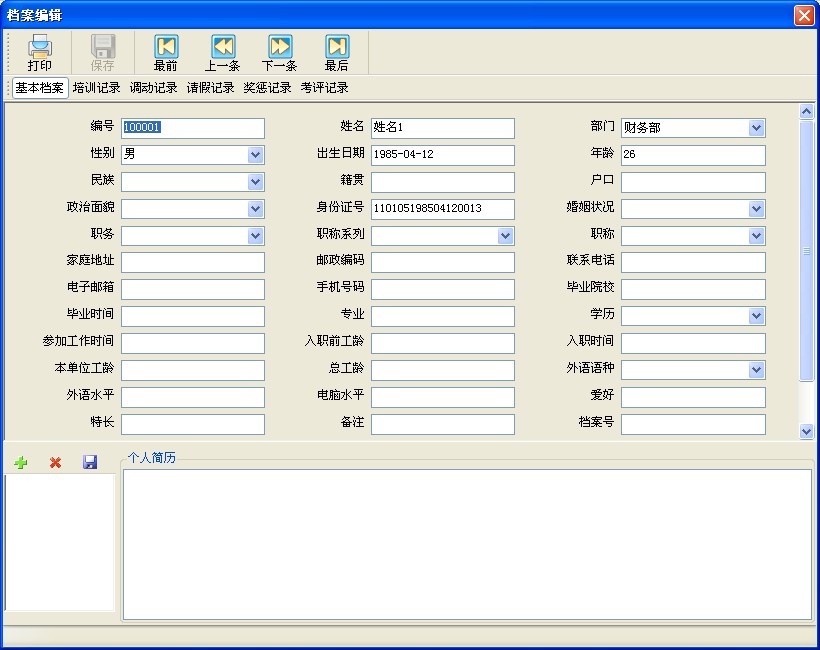Viewport: 820px width, 650px height.
Task: Expand the 职称系列 dropdown
Action: coord(505,236)
